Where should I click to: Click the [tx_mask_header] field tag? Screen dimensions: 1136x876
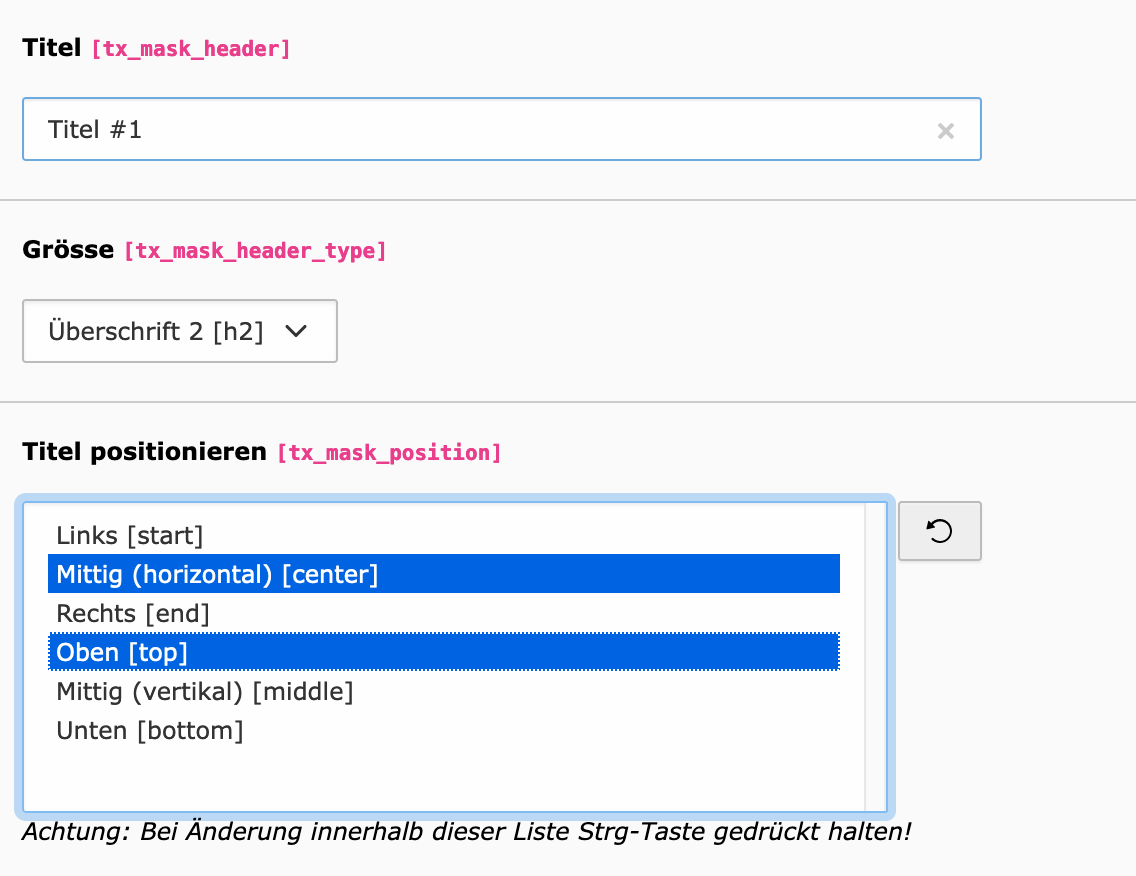click(190, 49)
